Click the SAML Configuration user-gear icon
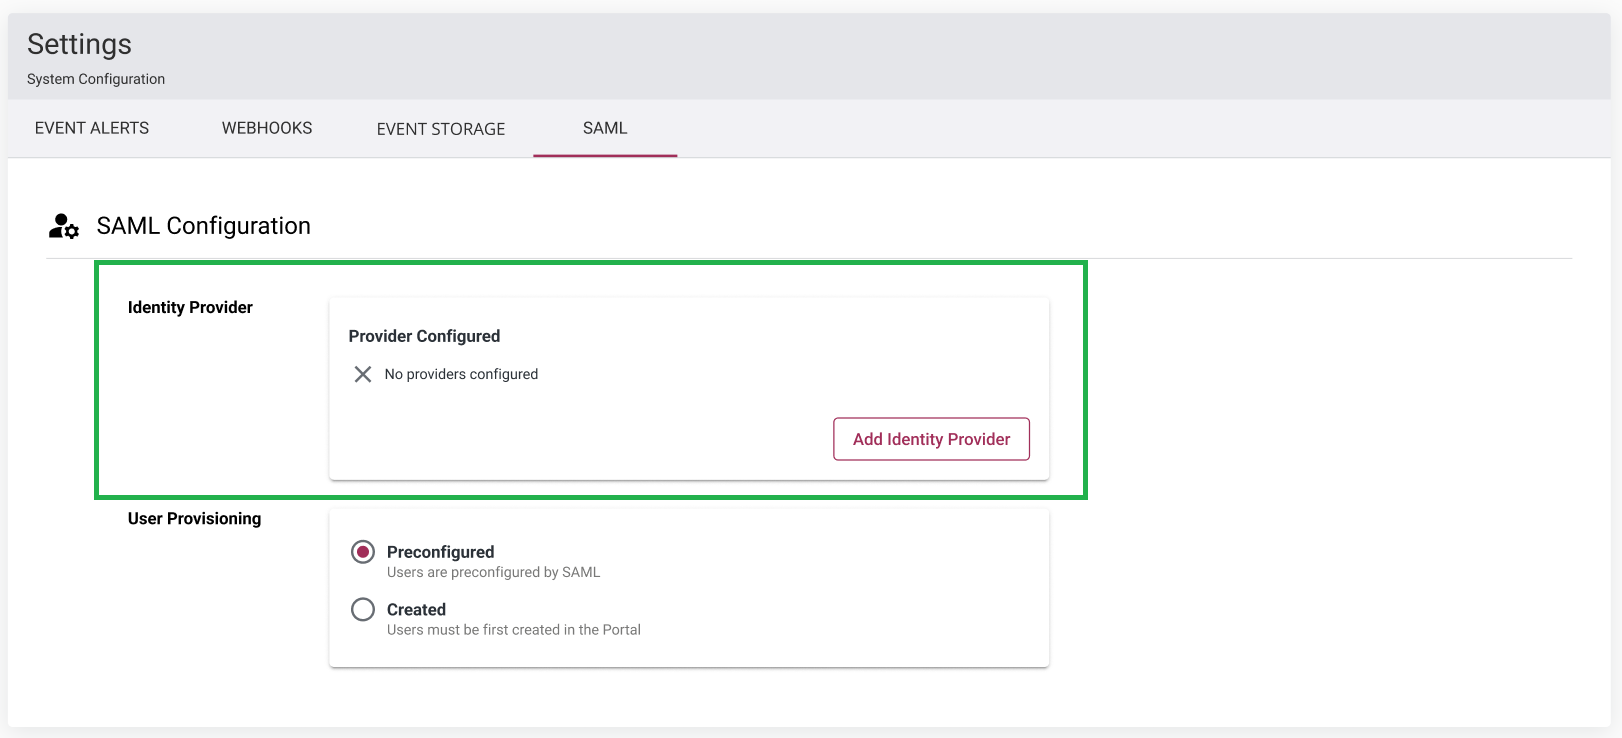The image size is (1622, 738). pos(64,226)
